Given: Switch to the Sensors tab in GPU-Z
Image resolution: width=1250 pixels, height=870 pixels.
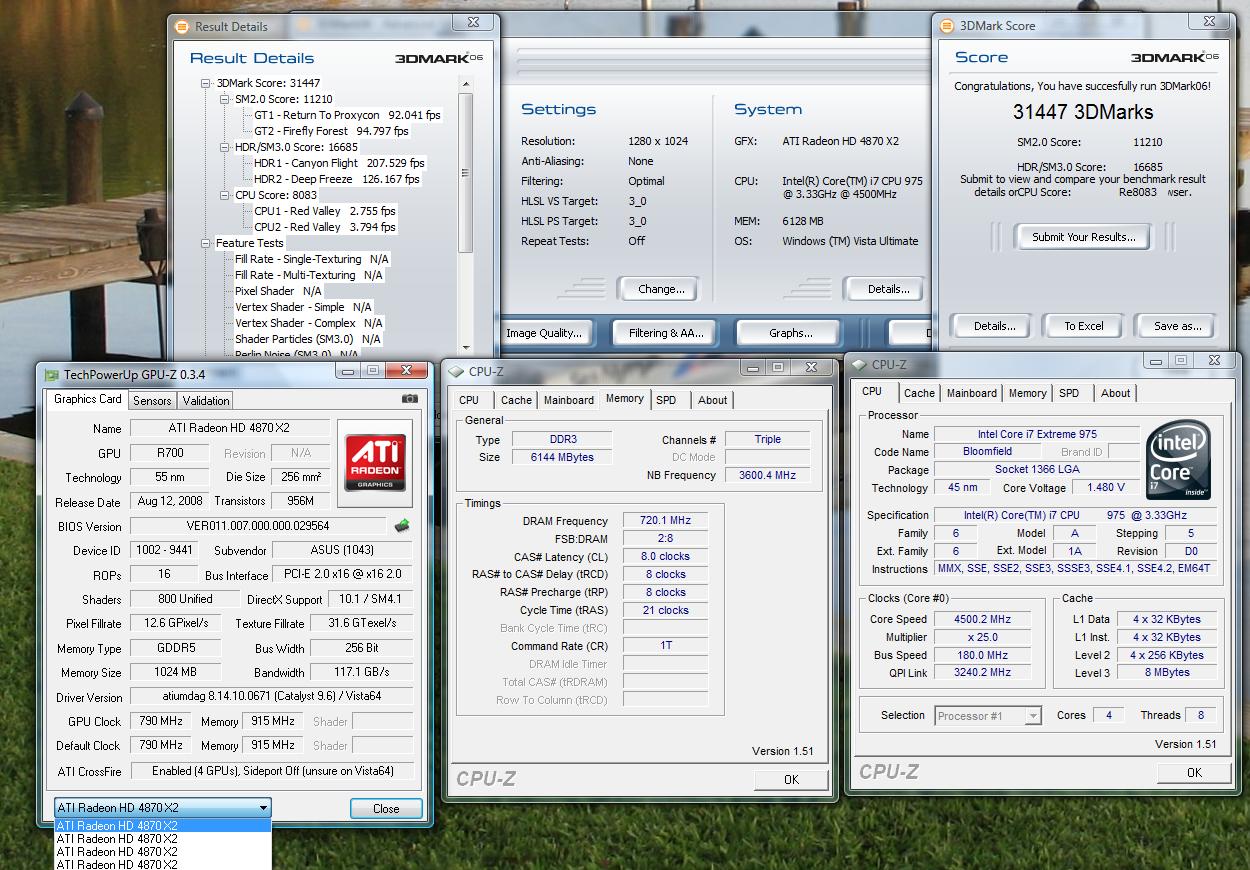Looking at the screenshot, I should [x=152, y=400].
